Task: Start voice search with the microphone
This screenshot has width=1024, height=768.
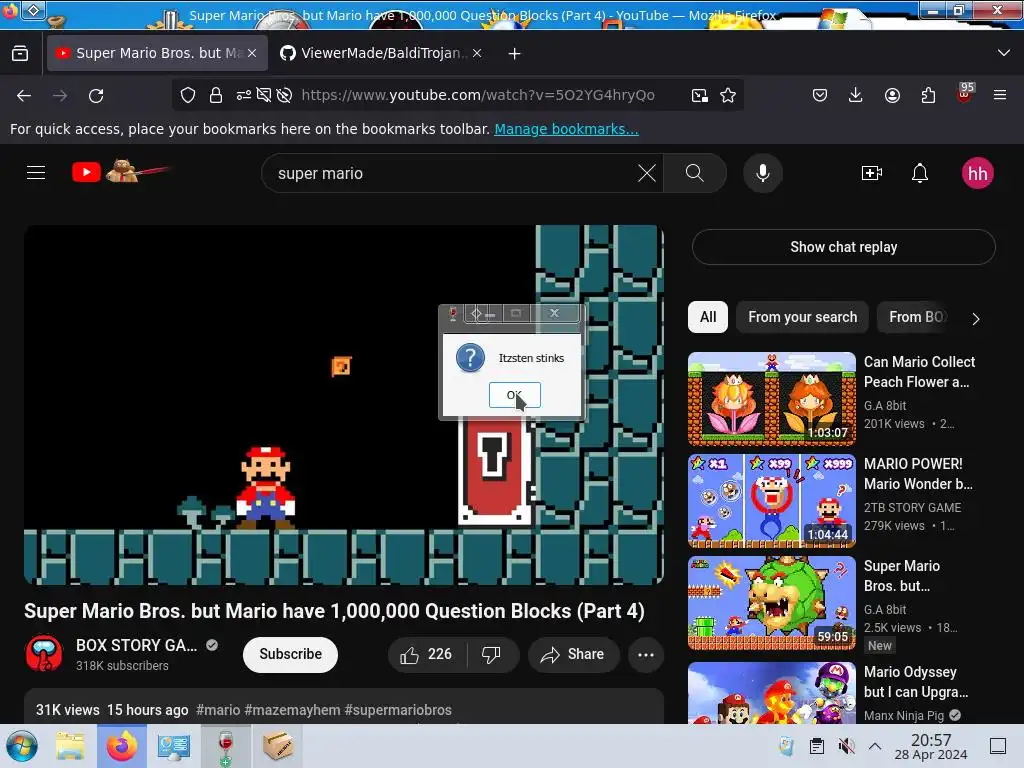Action: point(763,173)
